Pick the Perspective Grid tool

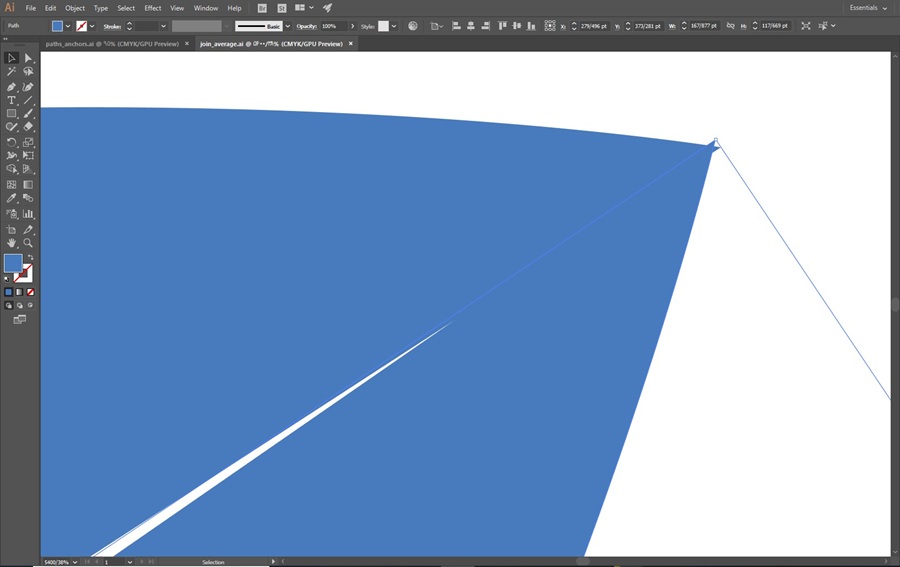[28, 169]
